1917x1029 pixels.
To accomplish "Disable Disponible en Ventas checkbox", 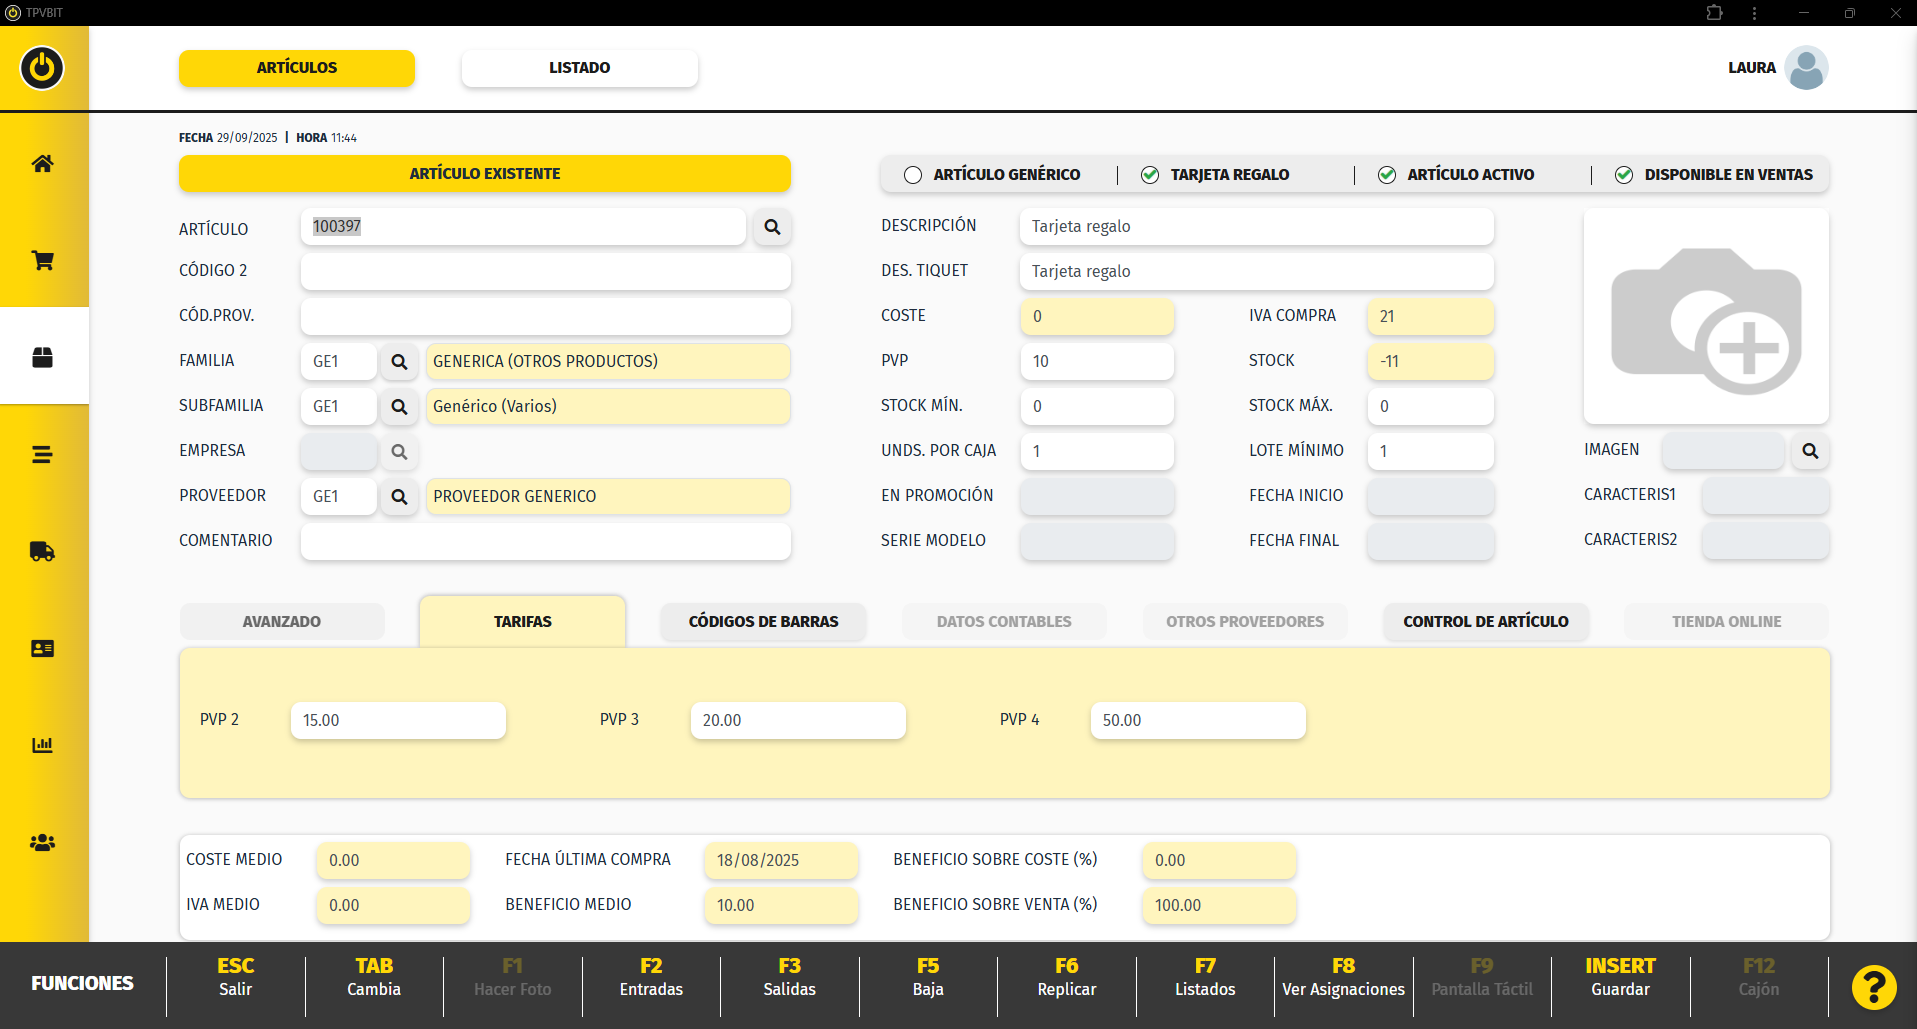I will pyautogui.click(x=1624, y=175).
